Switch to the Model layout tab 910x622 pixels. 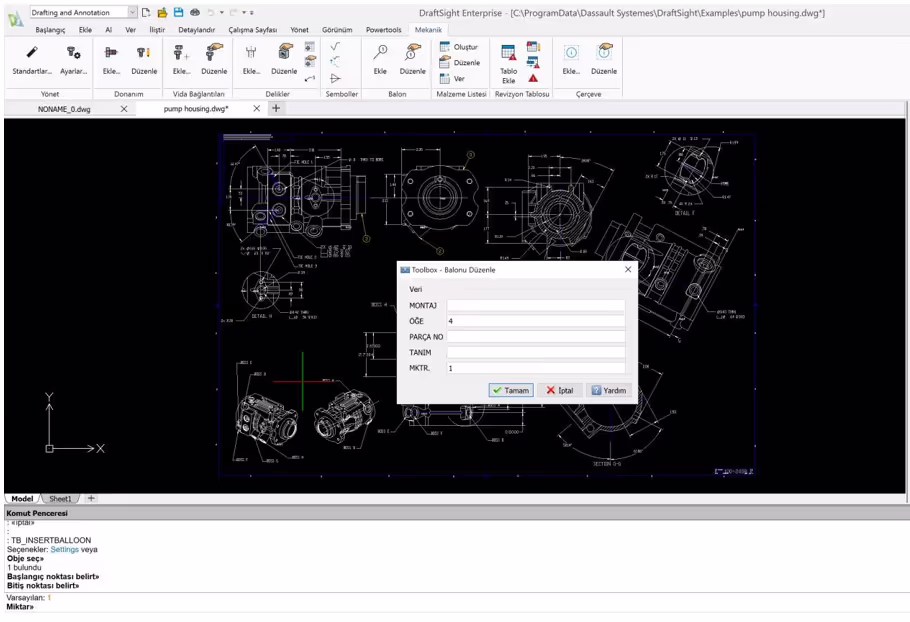click(22, 498)
